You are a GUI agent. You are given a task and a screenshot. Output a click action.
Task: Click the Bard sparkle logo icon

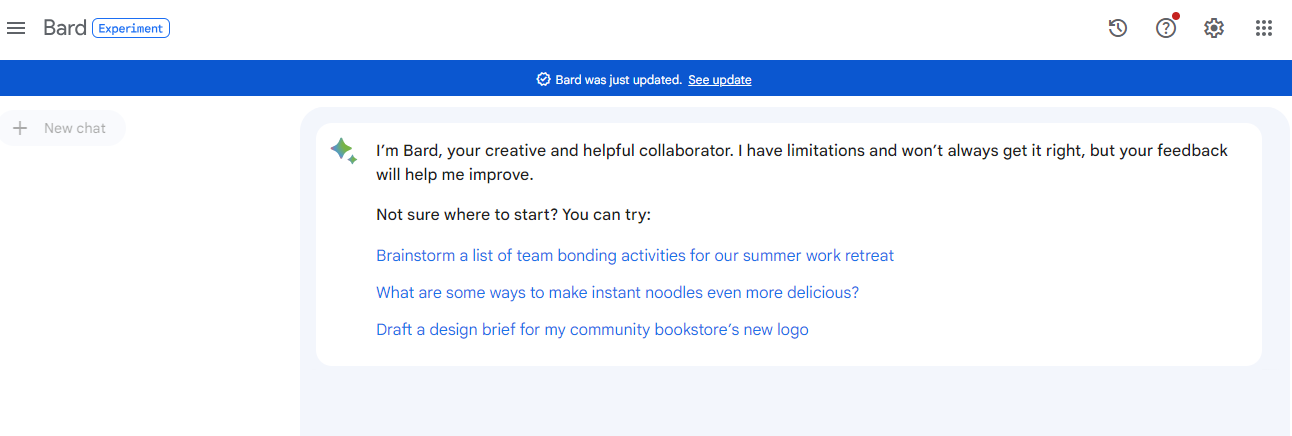click(343, 151)
